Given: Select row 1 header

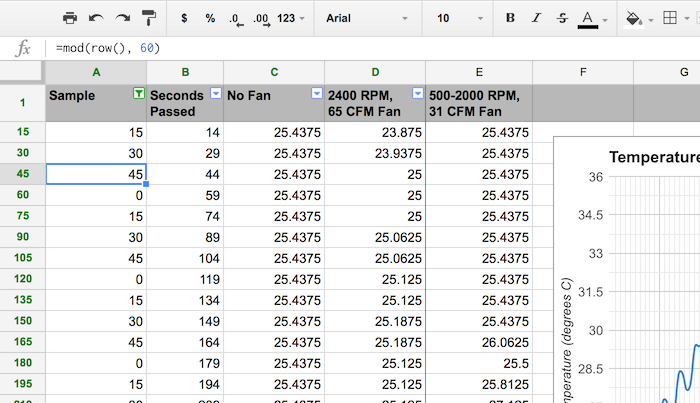Looking at the screenshot, I should 22,103.
